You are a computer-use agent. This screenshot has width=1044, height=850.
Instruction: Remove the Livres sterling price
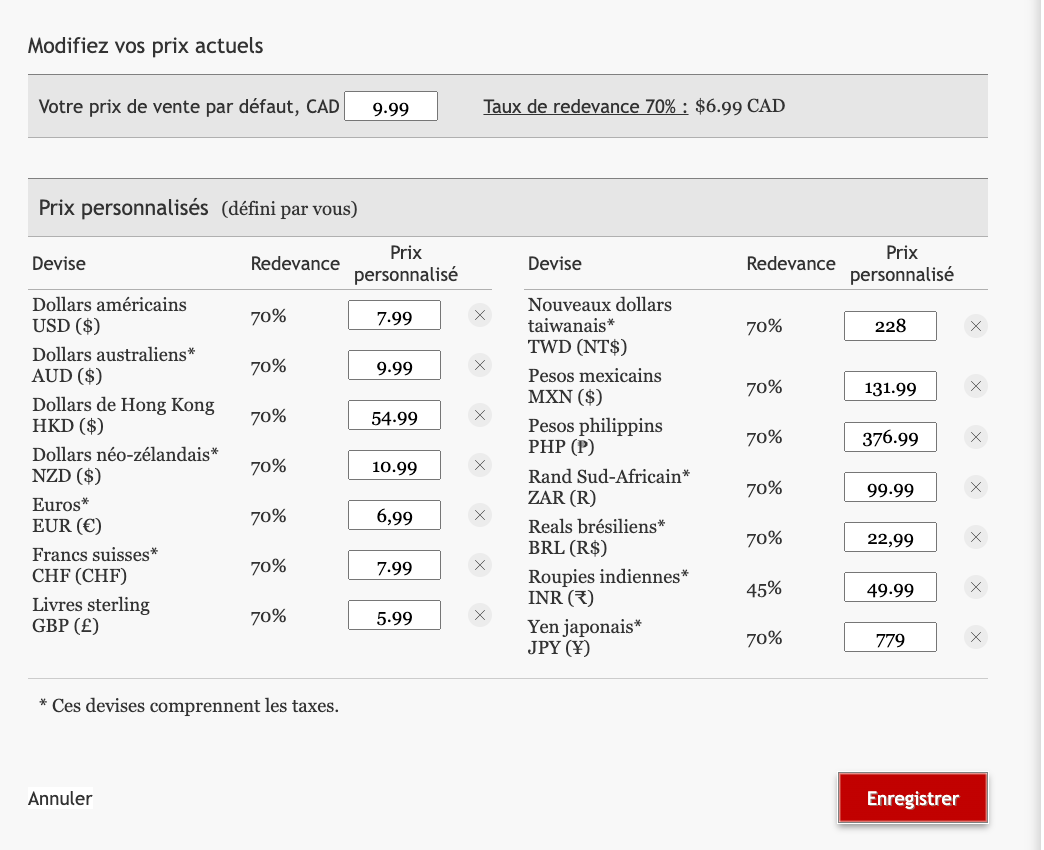[x=479, y=617]
